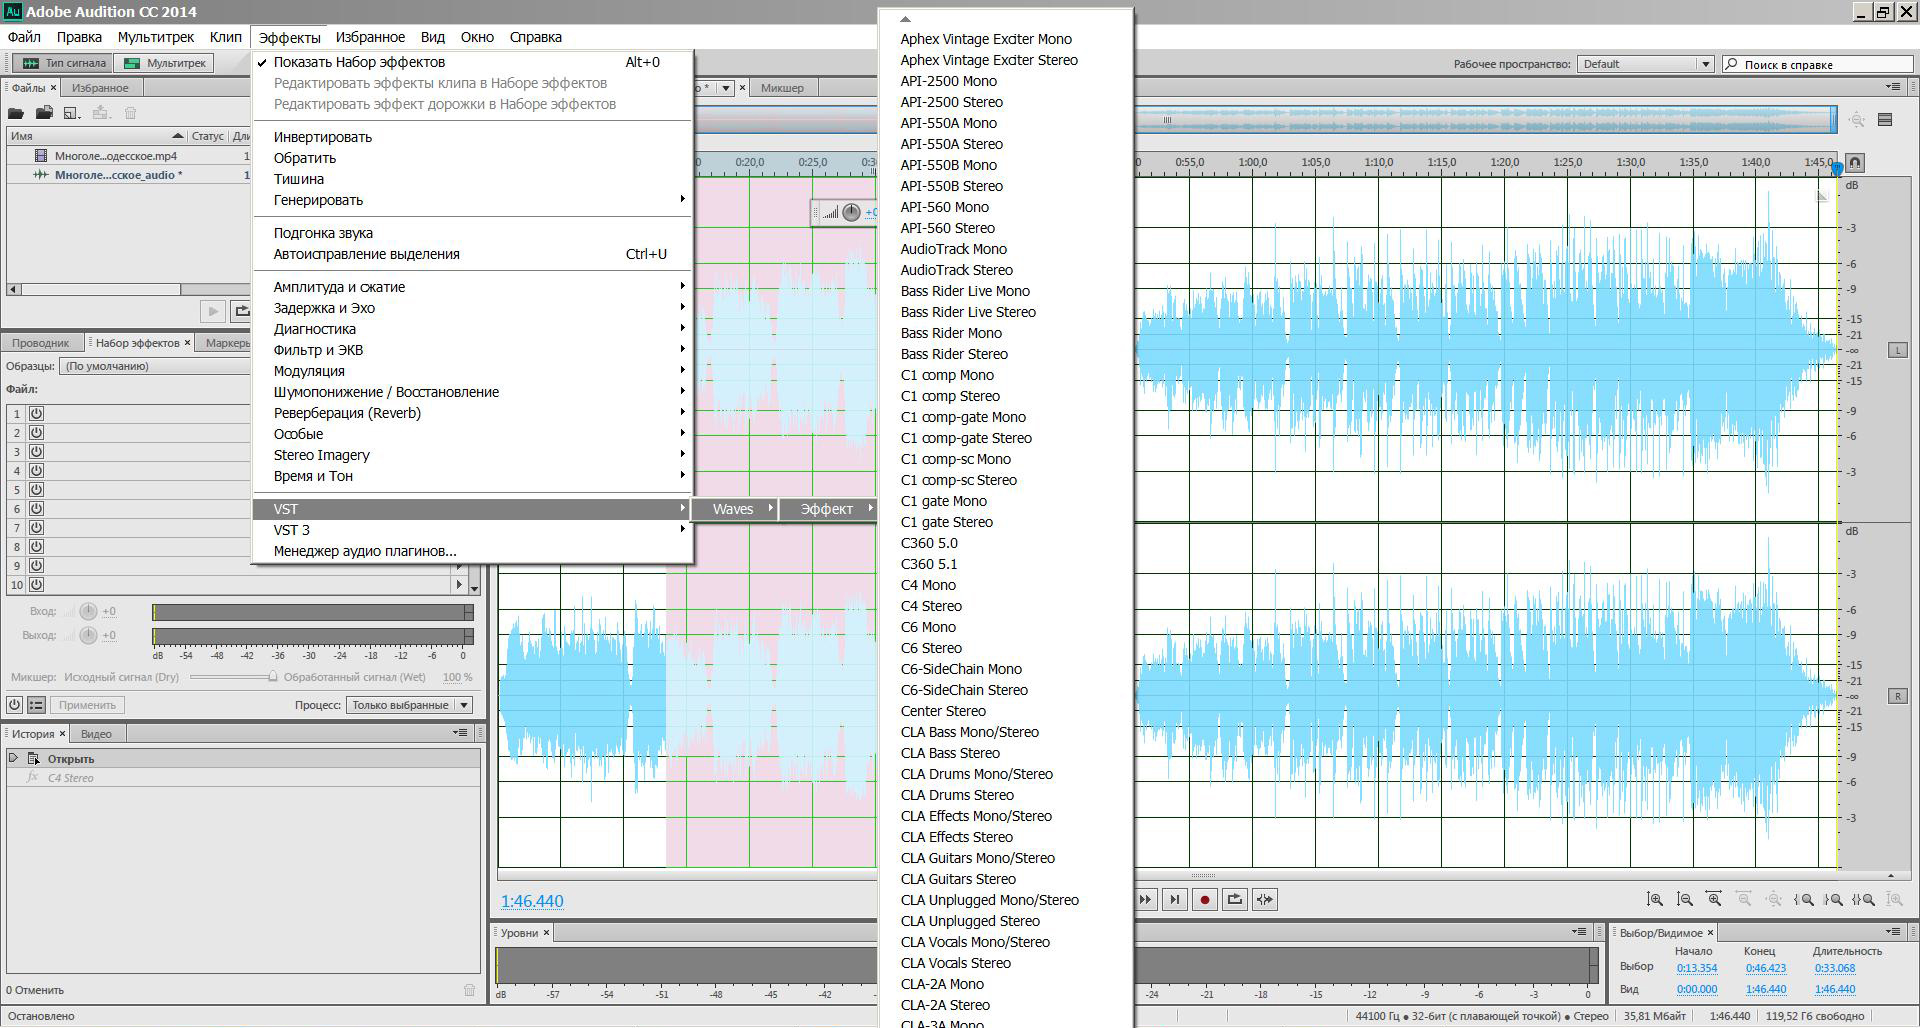Click the HUD volume knob over the waveform

851,212
